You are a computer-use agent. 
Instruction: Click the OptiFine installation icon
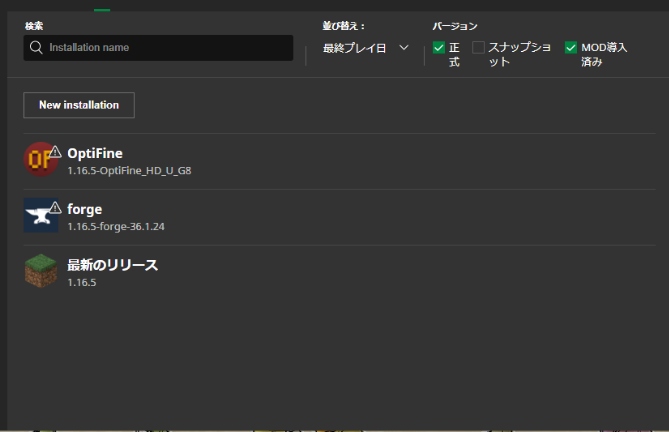41,159
